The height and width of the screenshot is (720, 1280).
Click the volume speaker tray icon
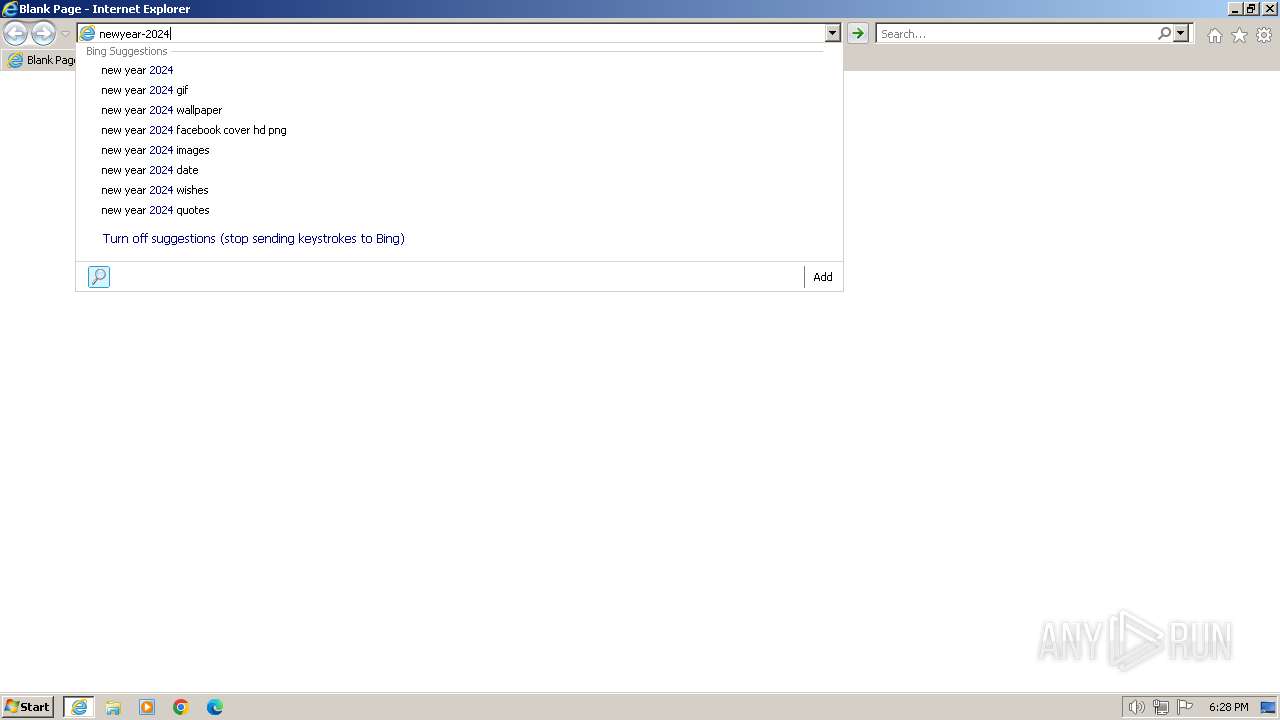click(x=1136, y=707)
